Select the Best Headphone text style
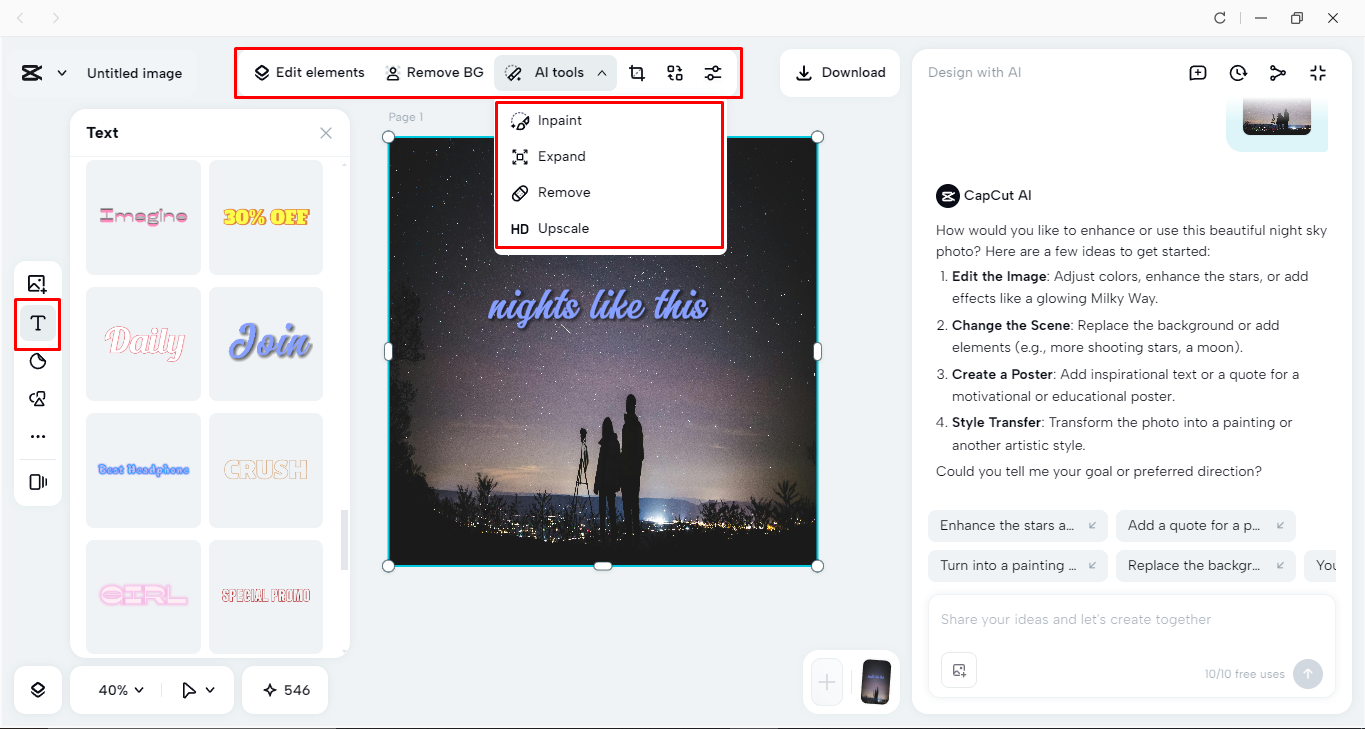Viewport: 1365px width, 729px height. 143,470
